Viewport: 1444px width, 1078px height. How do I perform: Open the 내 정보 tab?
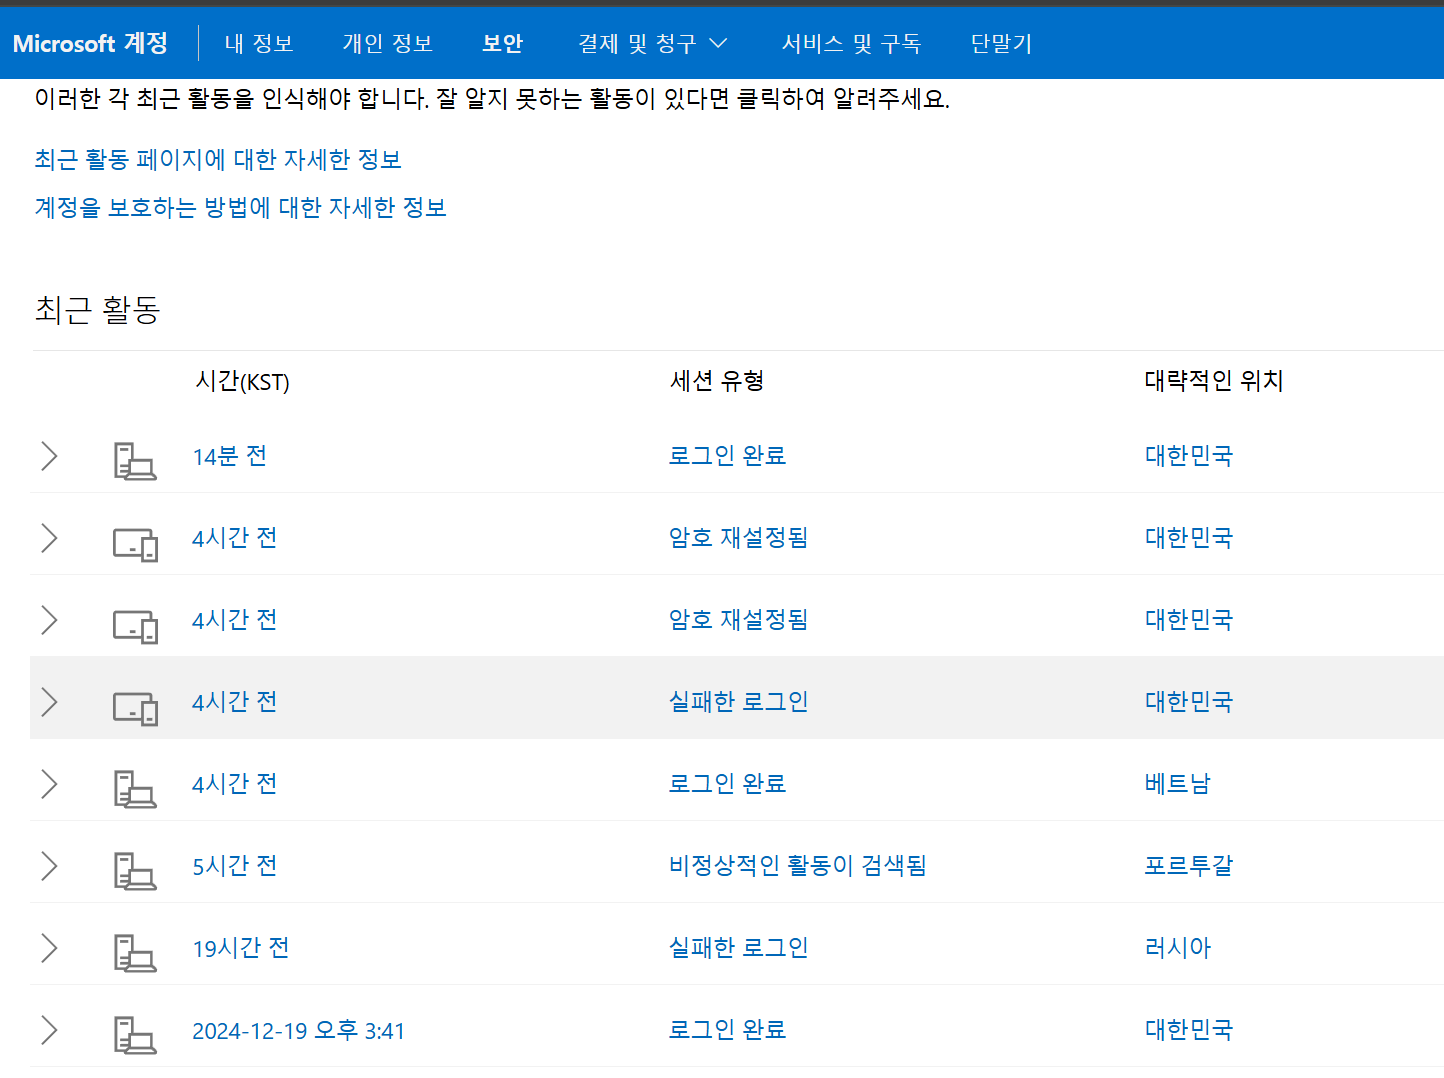tap(258, 43)
